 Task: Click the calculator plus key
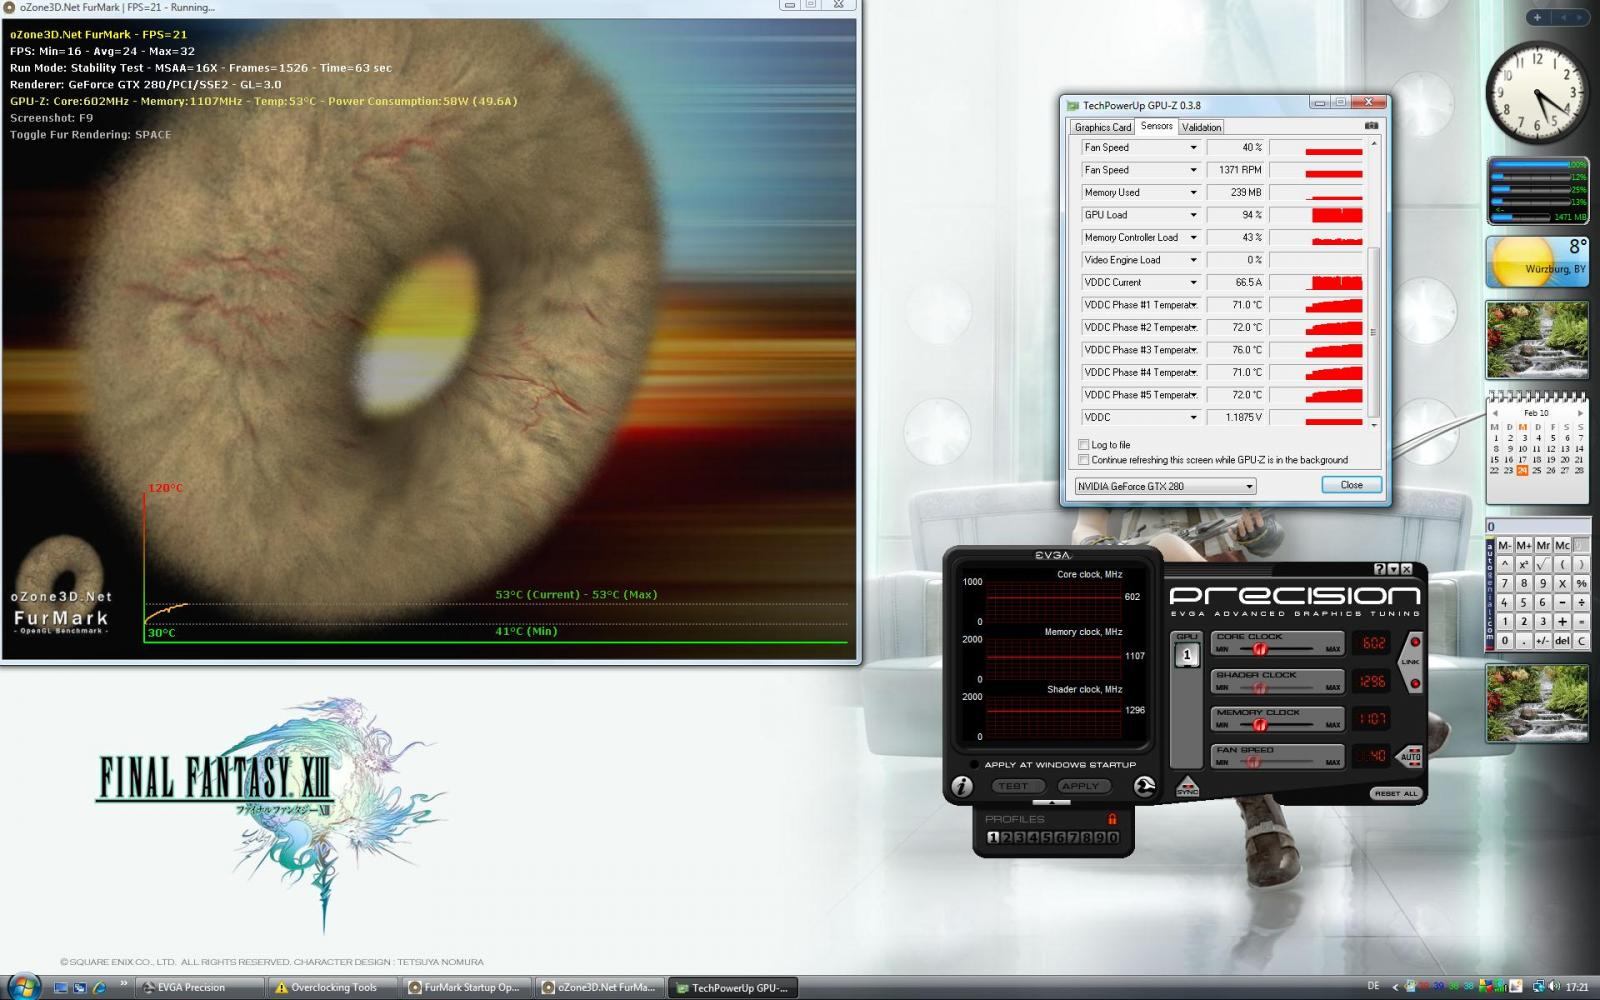pos(1562,622)
